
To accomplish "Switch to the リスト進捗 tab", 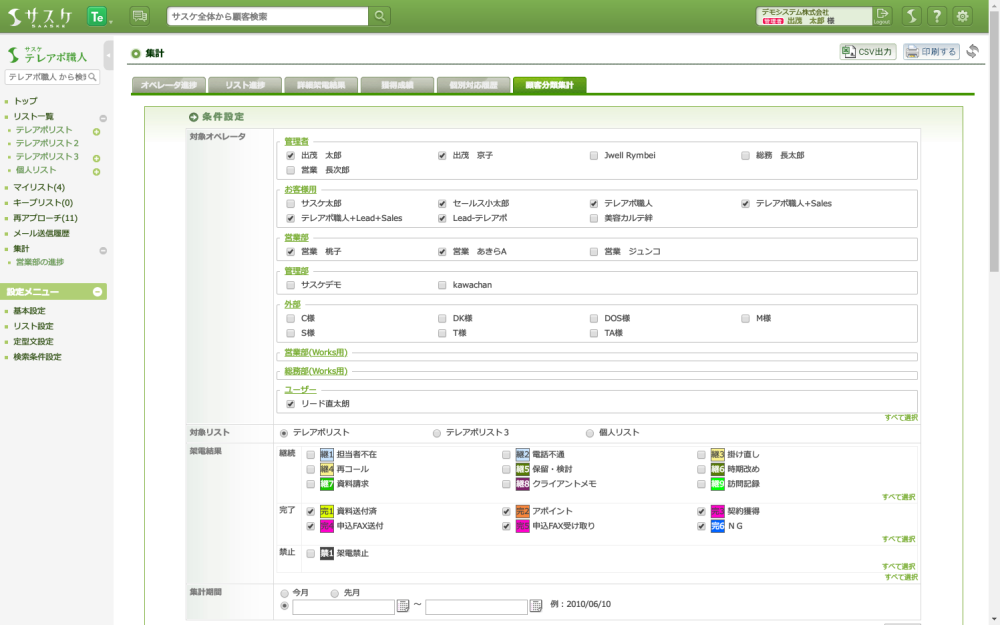I will [244, 85].
